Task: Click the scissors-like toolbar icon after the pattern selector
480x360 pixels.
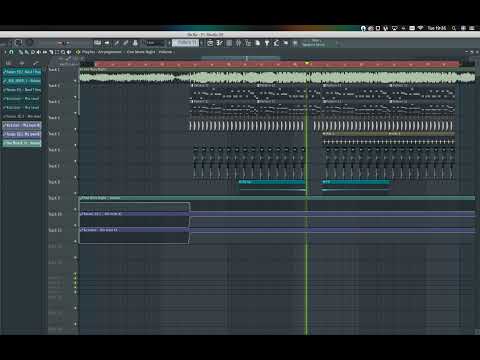Action: click(x=219, y=43)
